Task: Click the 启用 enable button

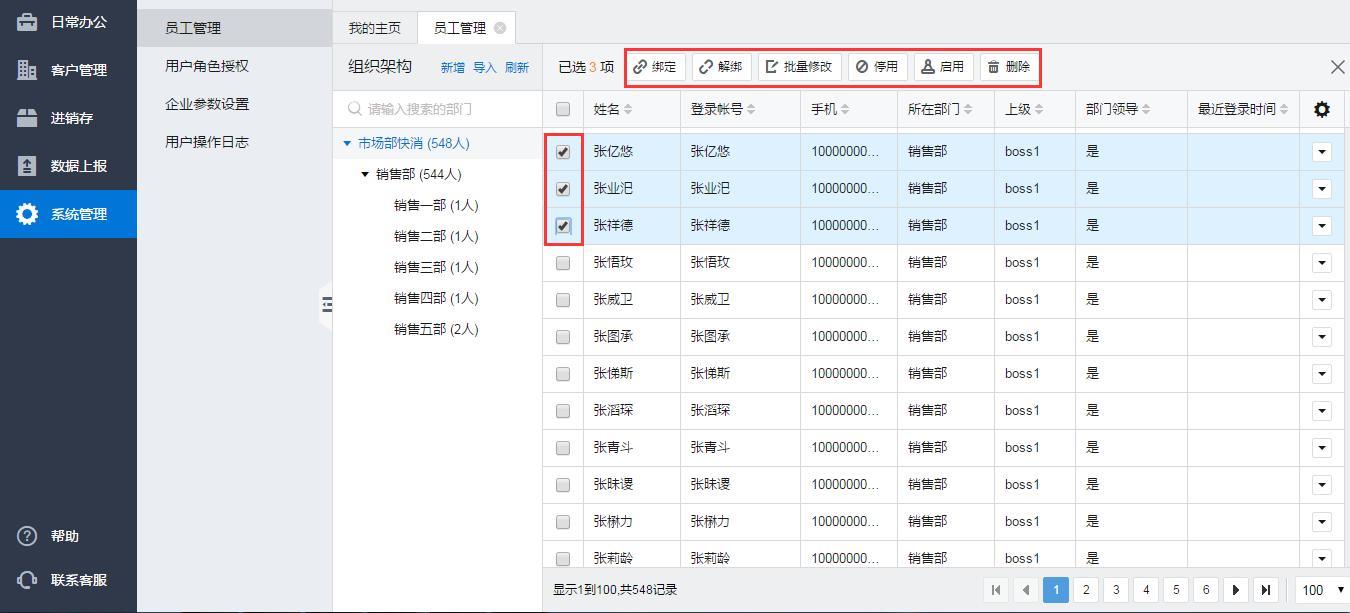Action: (x=942, y=67)
